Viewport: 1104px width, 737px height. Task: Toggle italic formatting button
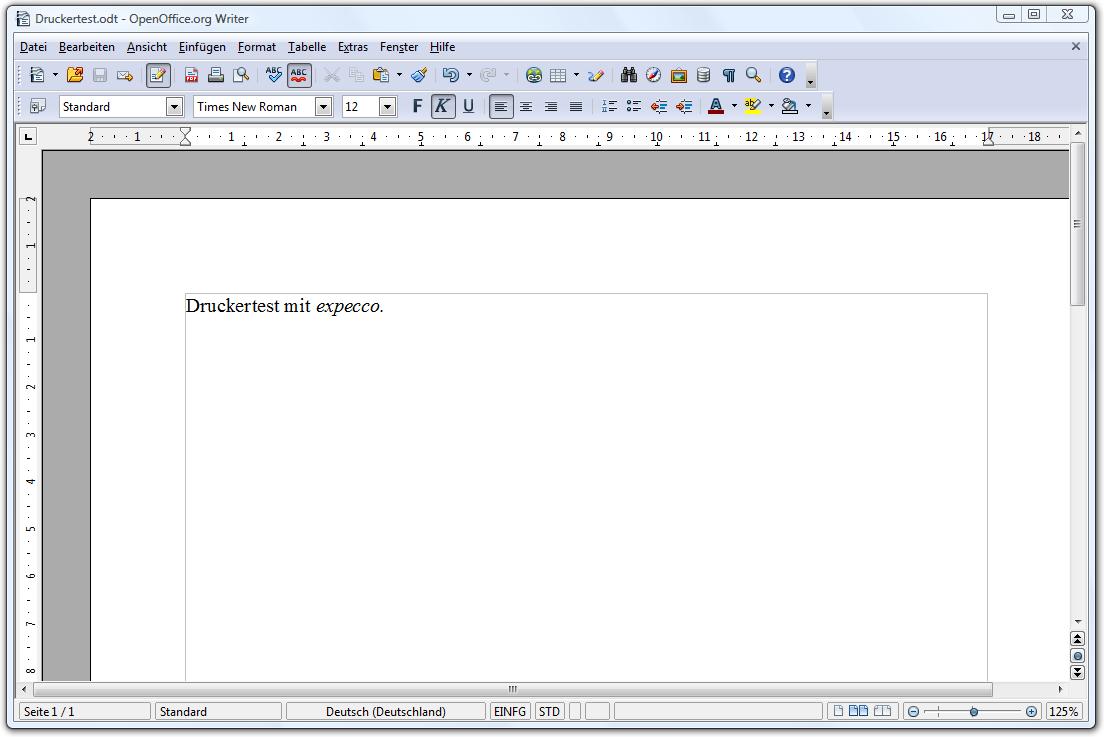(x=443, y=106)
